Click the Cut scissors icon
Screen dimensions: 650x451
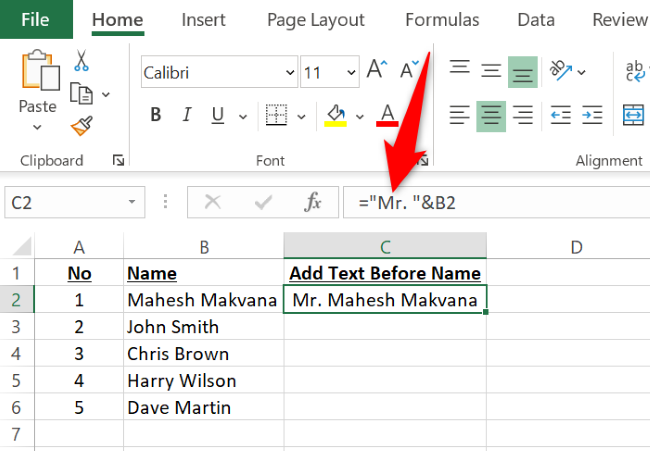click(x=83, y=62)
